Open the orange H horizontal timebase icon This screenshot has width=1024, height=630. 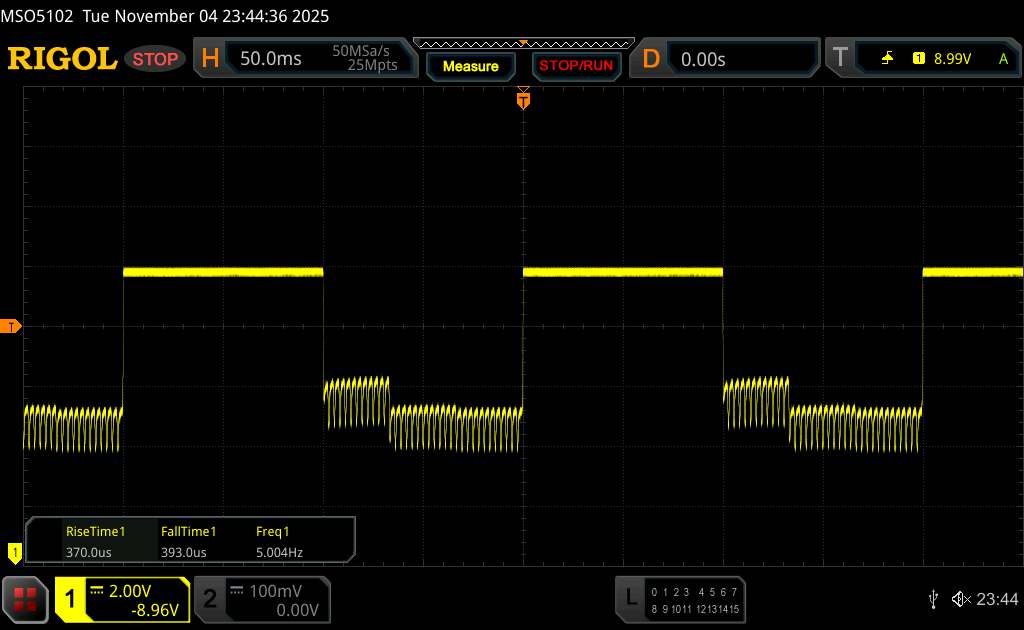[210, 59]
